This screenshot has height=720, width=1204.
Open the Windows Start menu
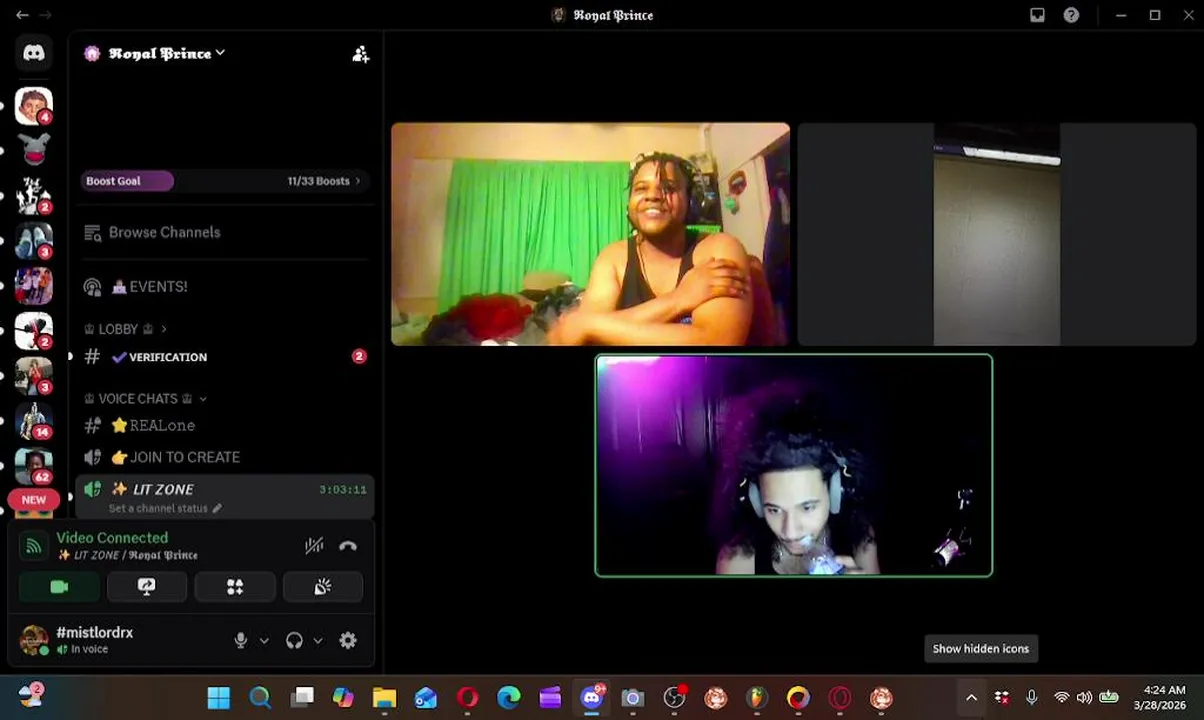(x=218, y=698)
